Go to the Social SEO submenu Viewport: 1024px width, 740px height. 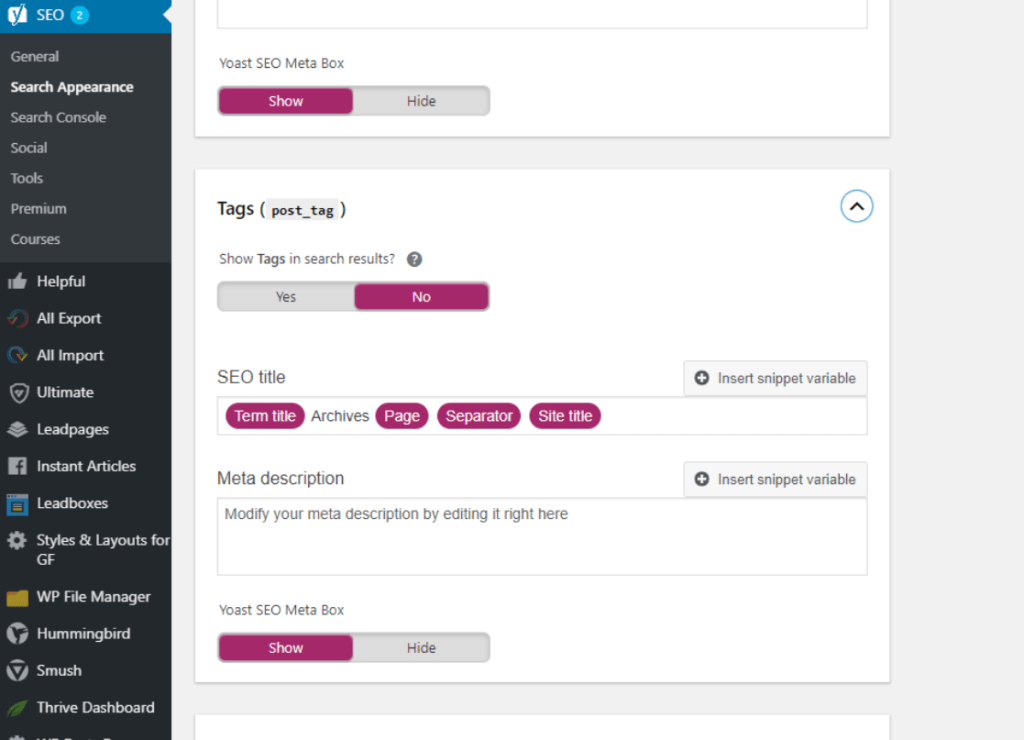29,148
